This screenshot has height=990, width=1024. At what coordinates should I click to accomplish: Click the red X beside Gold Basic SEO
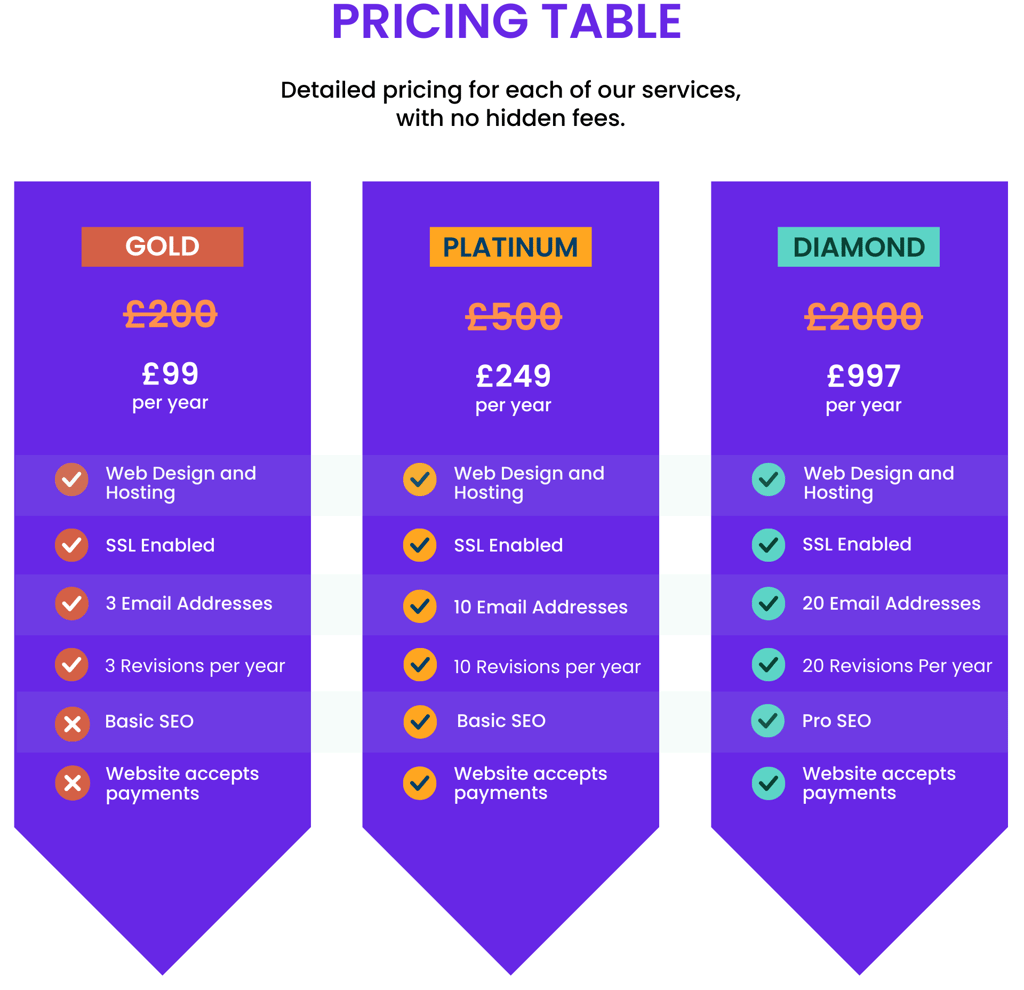tap(72, 724)
